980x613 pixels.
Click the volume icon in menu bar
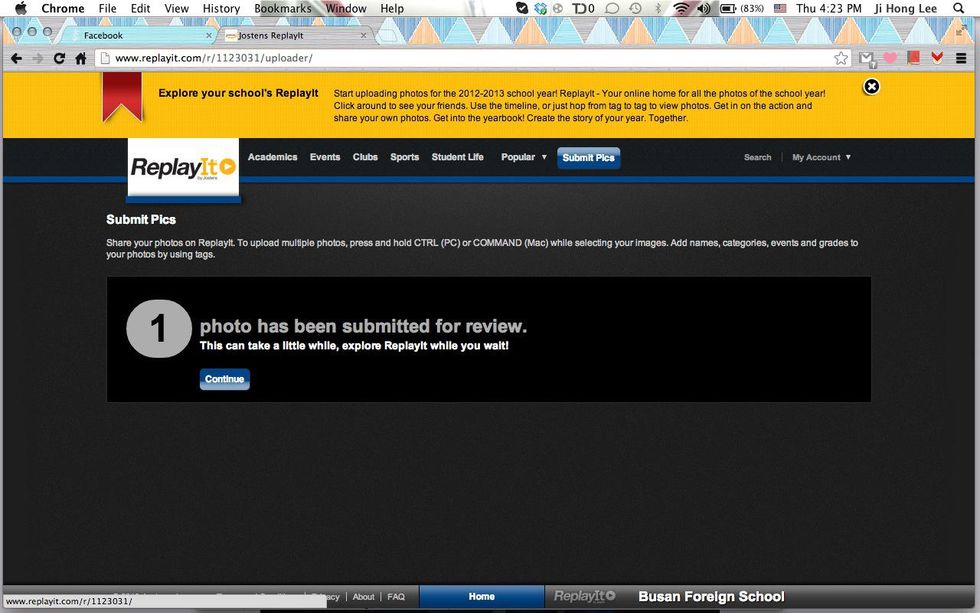pyautogui.click(x=704, y=9)
